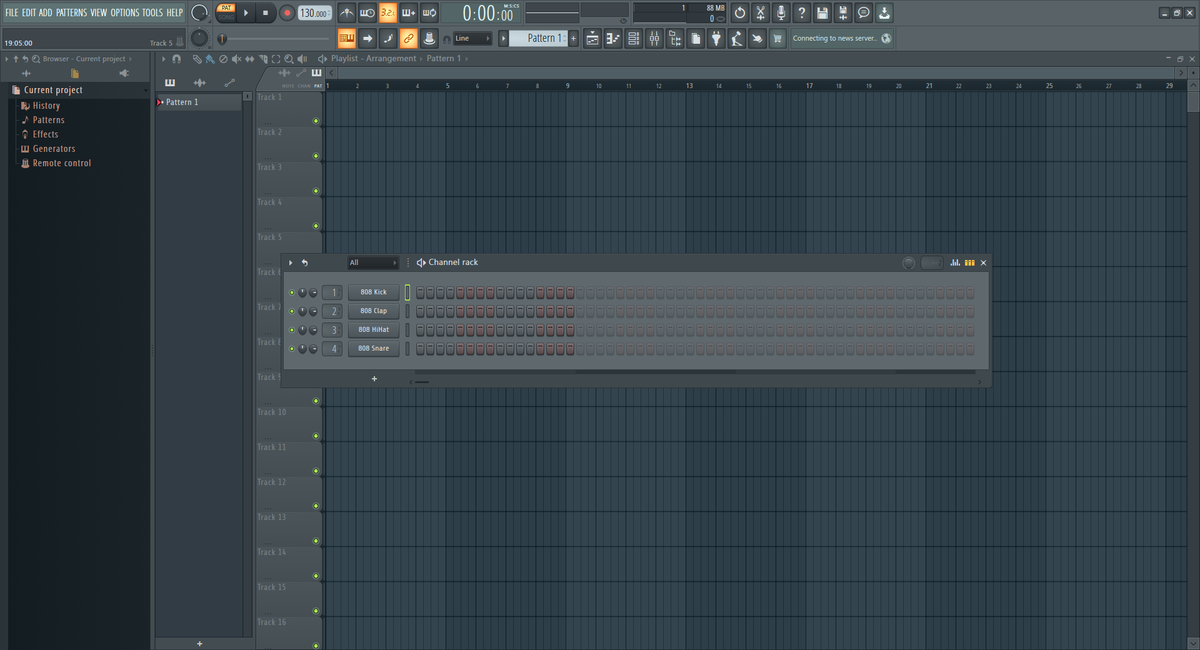Mute the 808 Kick channel green light
The width and height of the screenshot is (1200, 650).
(x=292, y=292)
